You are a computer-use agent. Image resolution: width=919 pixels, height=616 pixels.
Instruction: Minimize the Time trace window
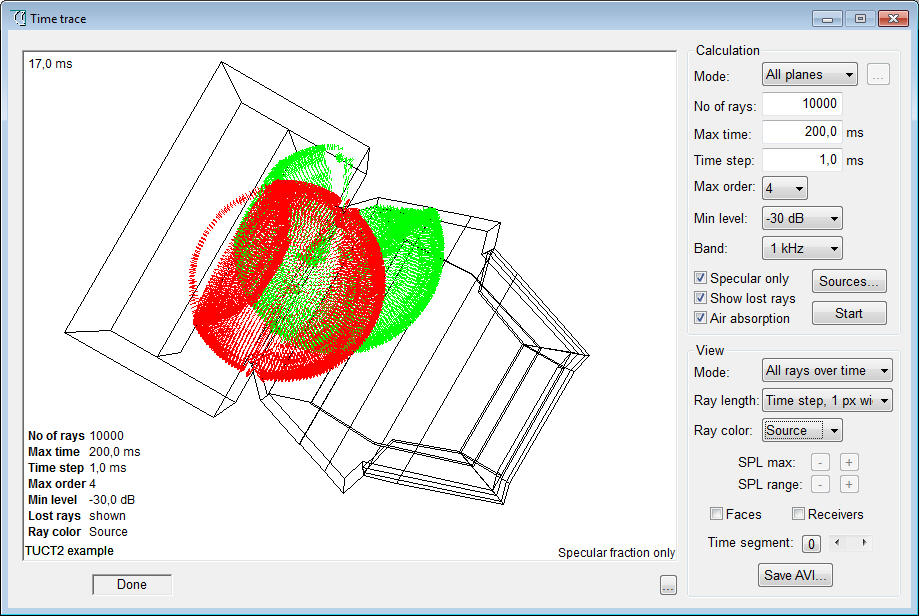827,19
